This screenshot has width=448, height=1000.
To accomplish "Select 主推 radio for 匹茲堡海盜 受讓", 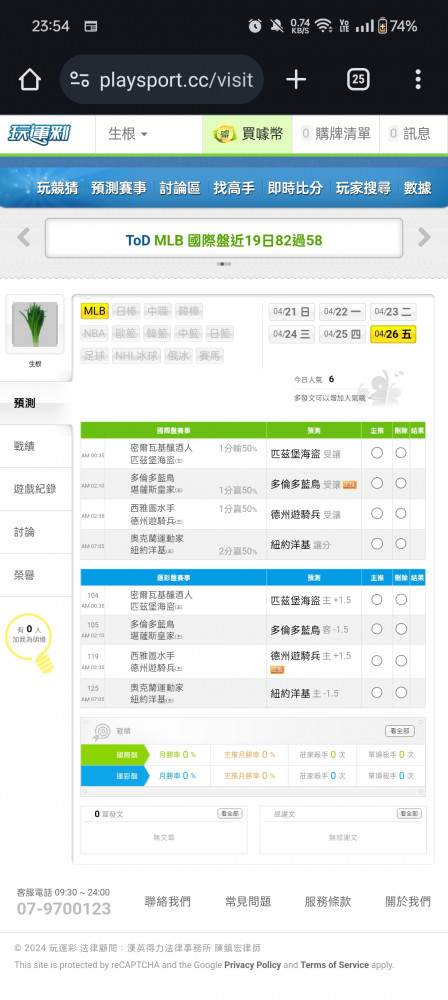I will tap(377, 452).
